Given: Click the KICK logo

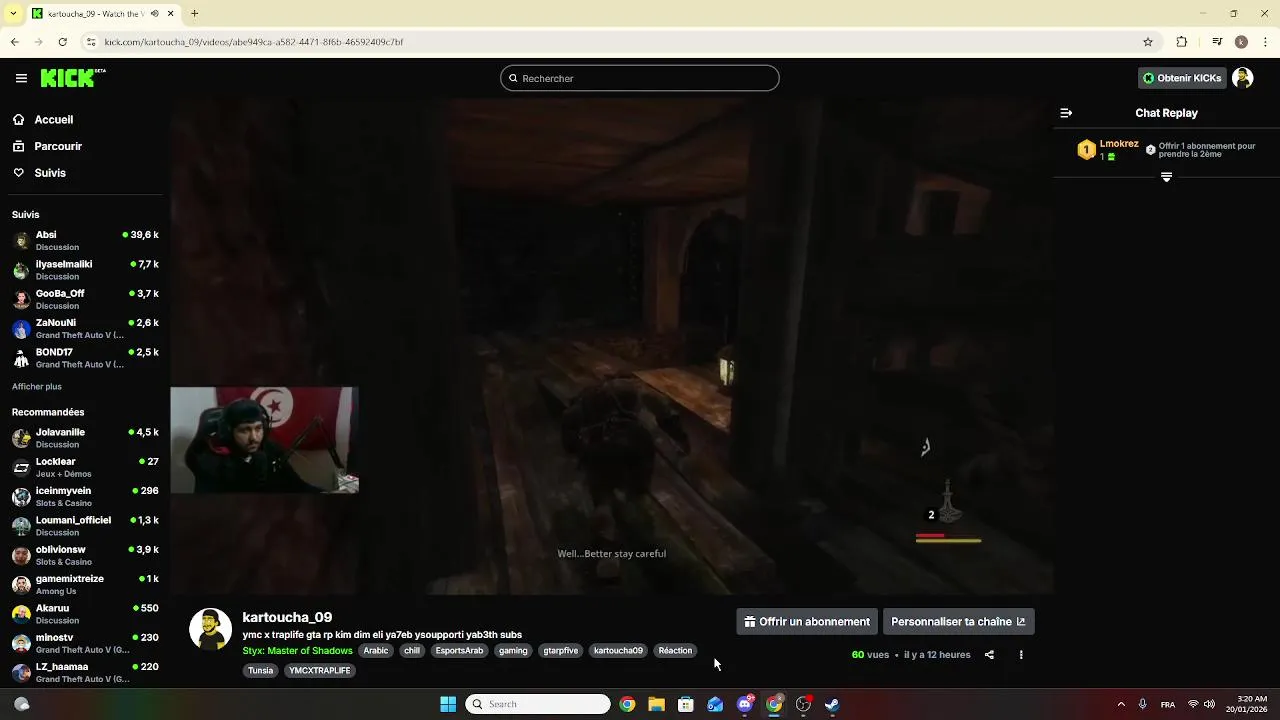Looking at the screenshot, I should pos(73,78).
